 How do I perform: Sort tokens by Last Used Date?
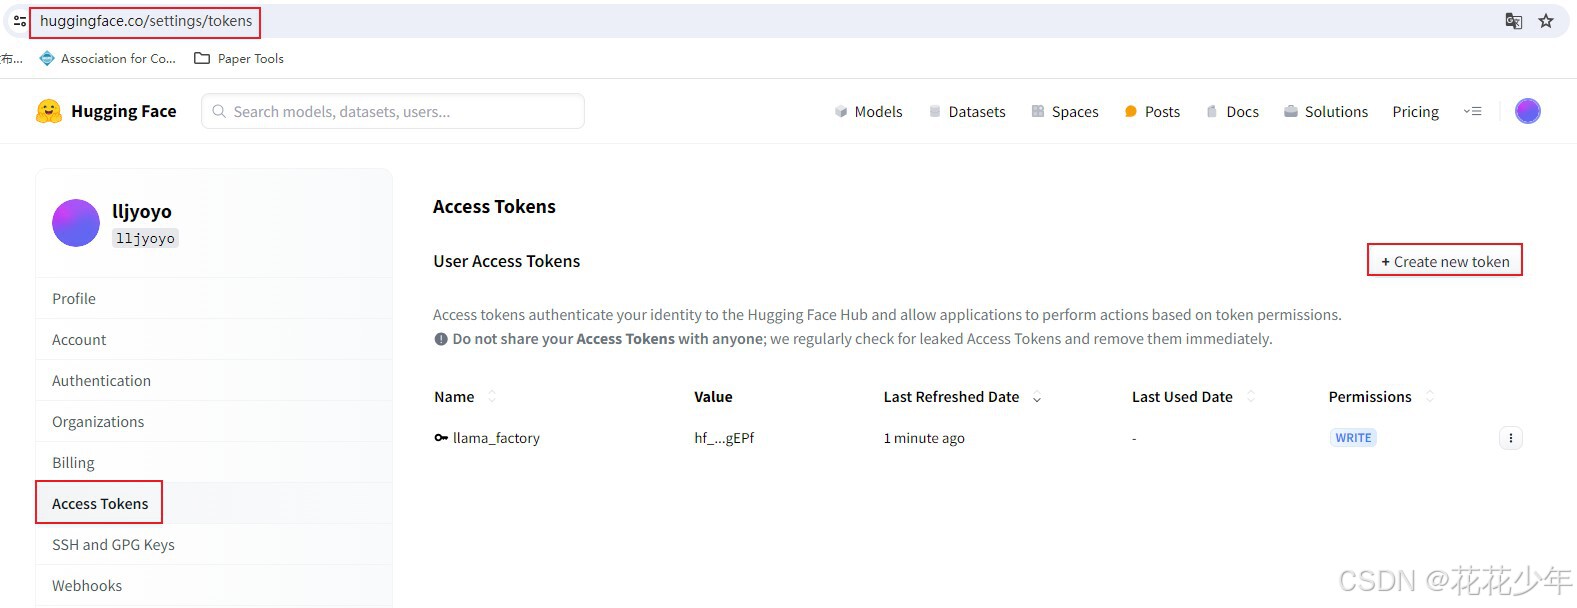[1251, 397]
